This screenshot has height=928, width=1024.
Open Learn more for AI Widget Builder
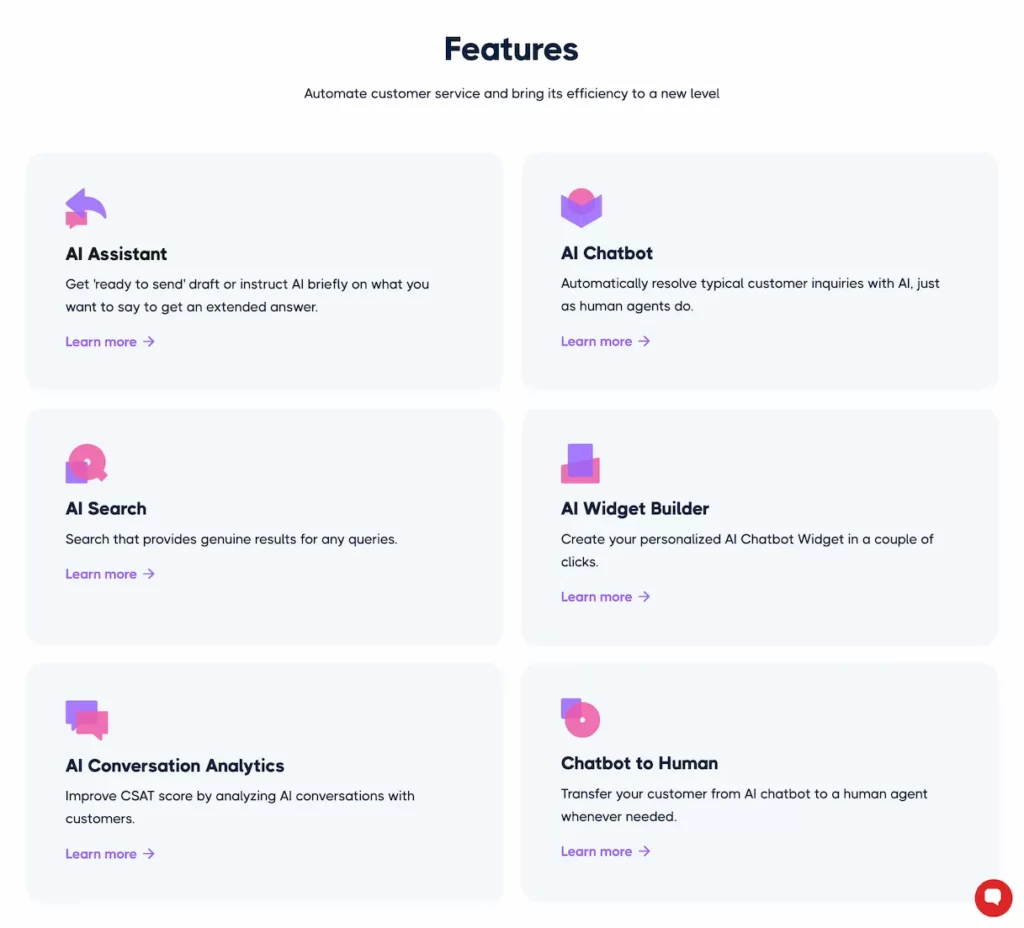(596, 596)
